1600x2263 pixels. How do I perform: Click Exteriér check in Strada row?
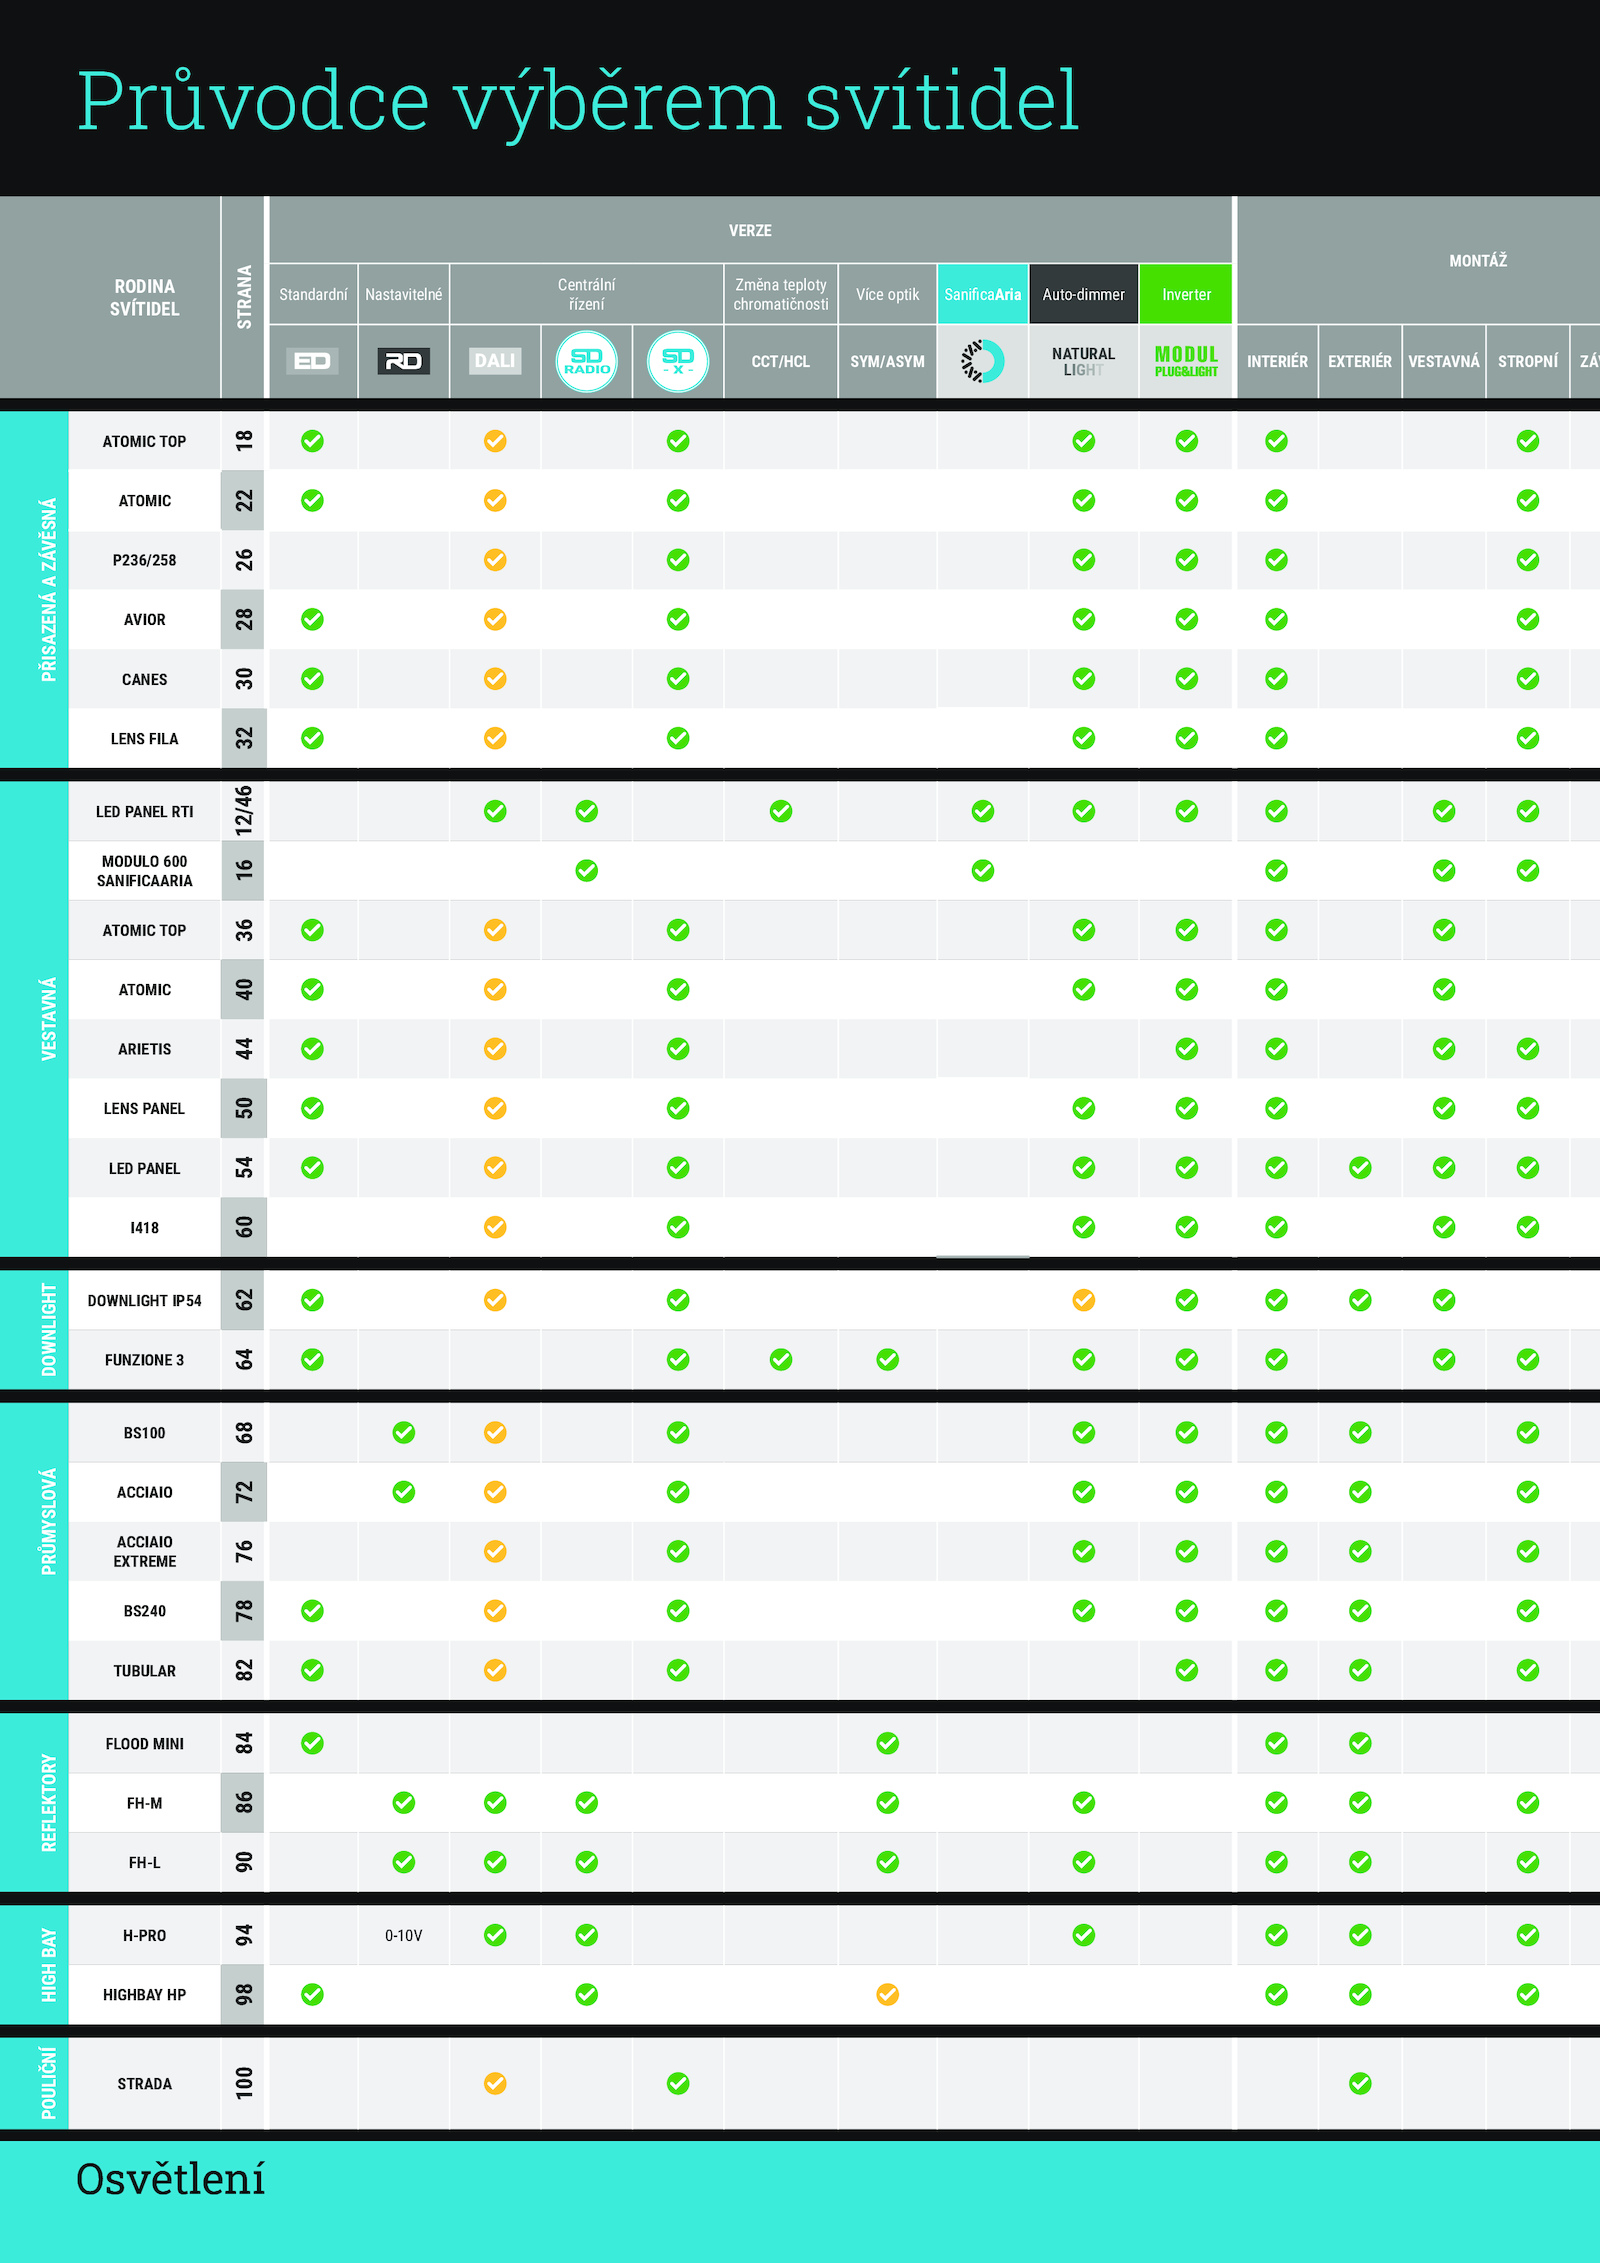(1360, 2083)
